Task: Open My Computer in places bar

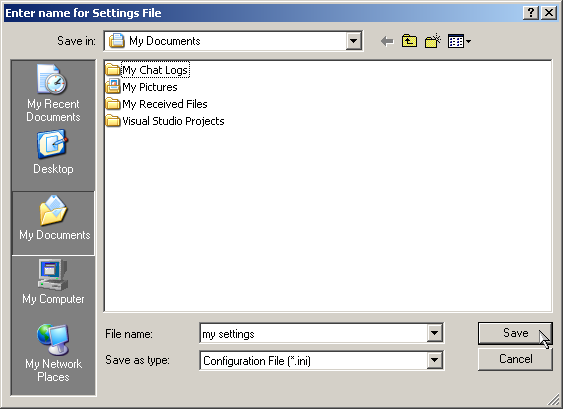Action: [53, 282]
